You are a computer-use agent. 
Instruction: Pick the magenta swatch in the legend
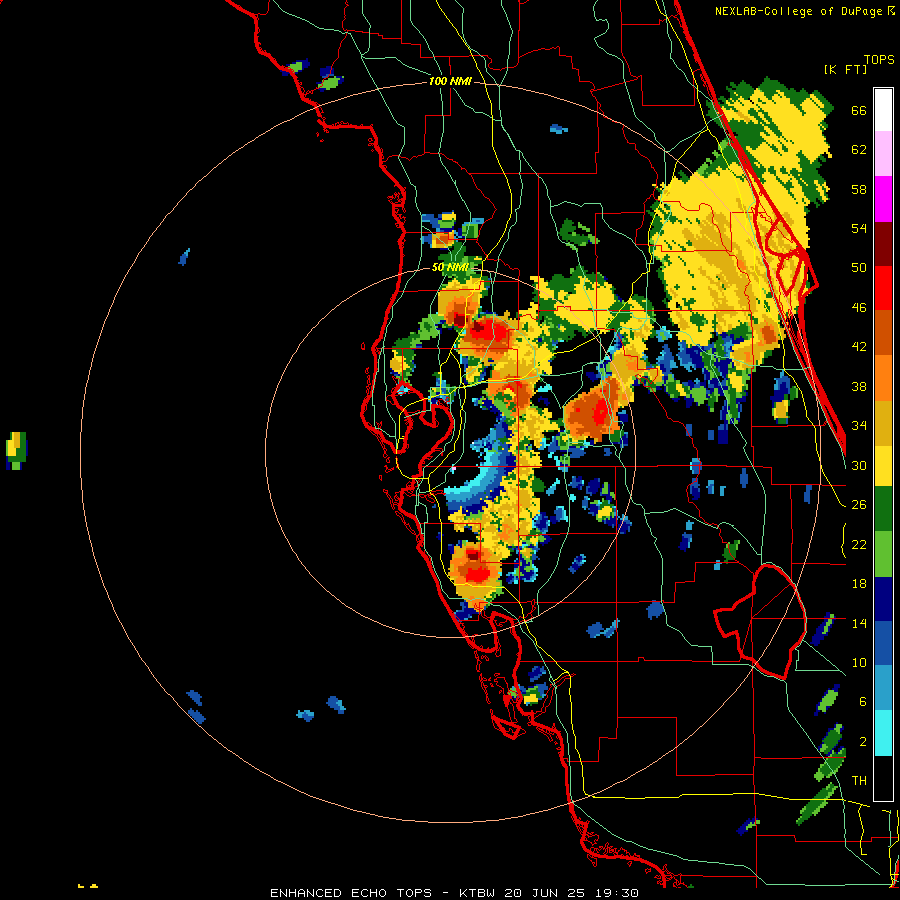click(883, 199)
